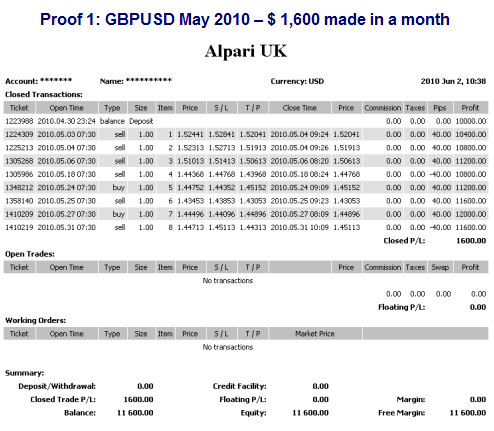Click the 'Summary:' heading
This screenshot has height=431, width=494.
click(x=24, y=373)
